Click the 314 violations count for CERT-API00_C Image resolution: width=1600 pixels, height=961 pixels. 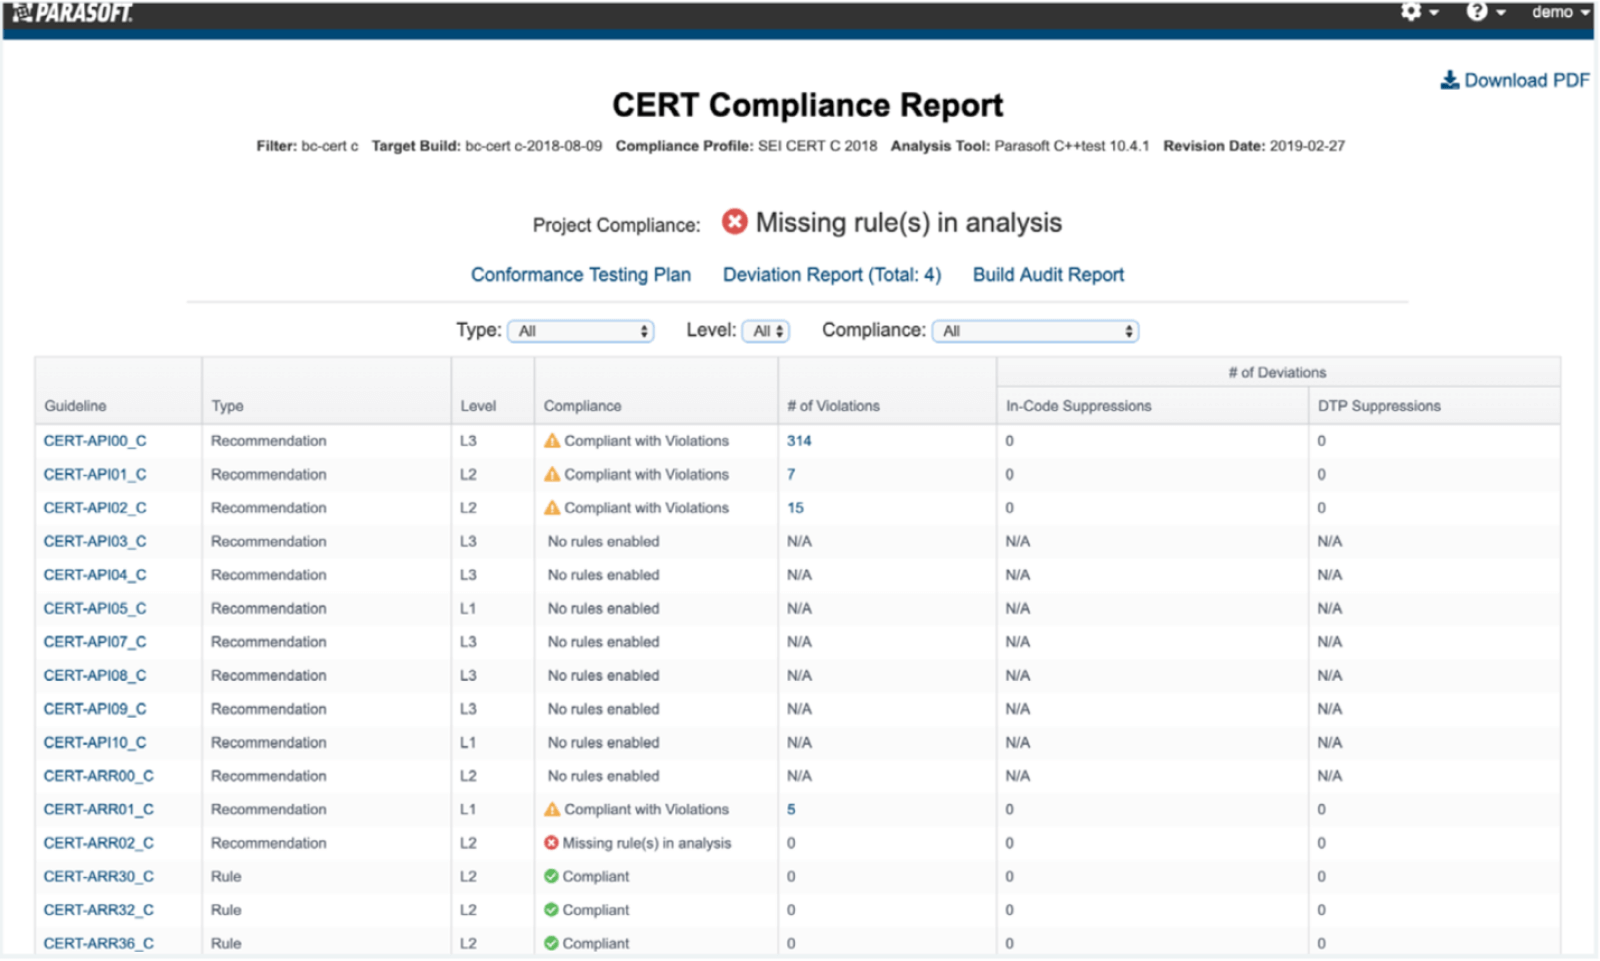pyautogui.click(x=799, y=440)
